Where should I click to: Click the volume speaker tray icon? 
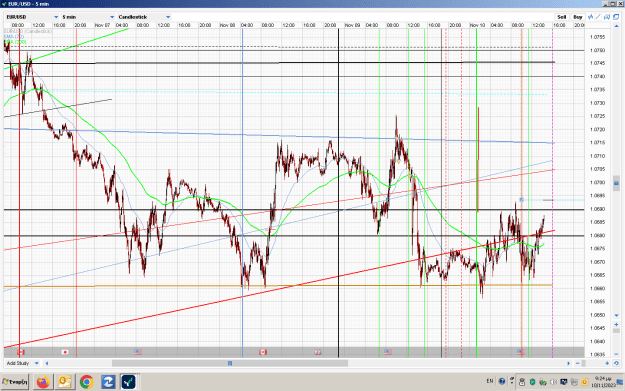(553, 382)
